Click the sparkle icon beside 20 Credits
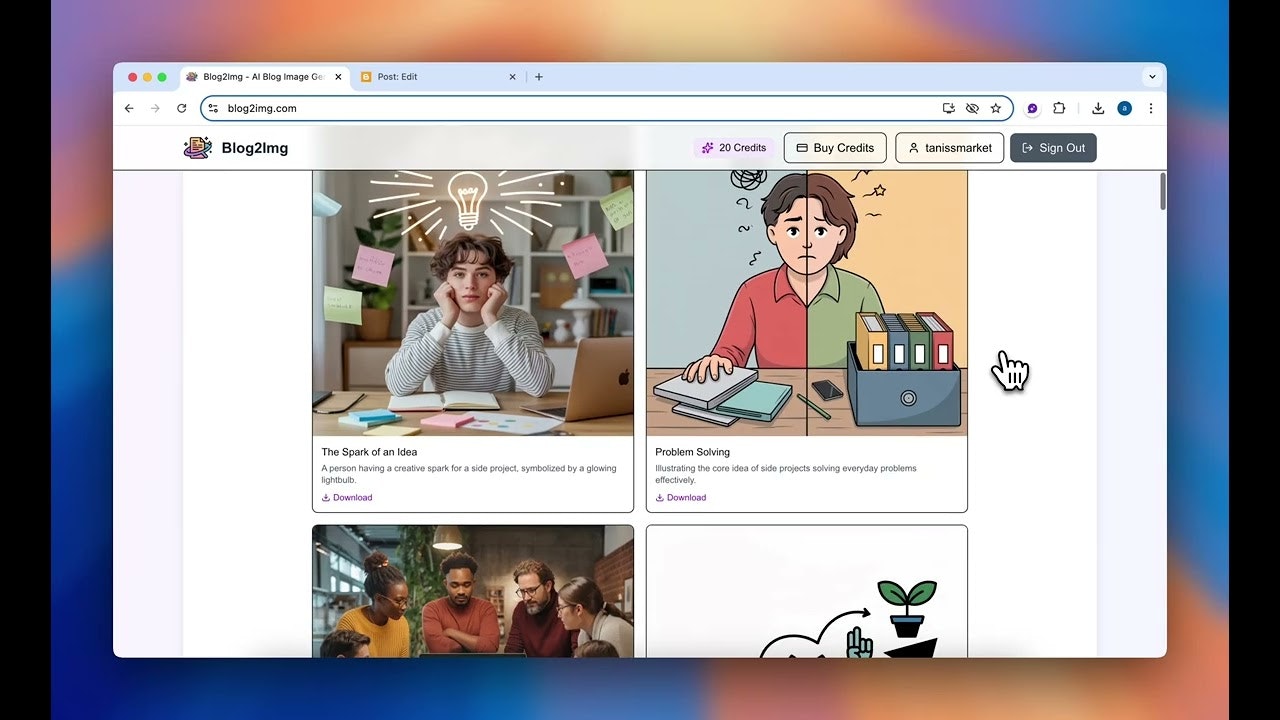Image resolution: width=1280 pixels, height=720 pixels. (708, 148)
